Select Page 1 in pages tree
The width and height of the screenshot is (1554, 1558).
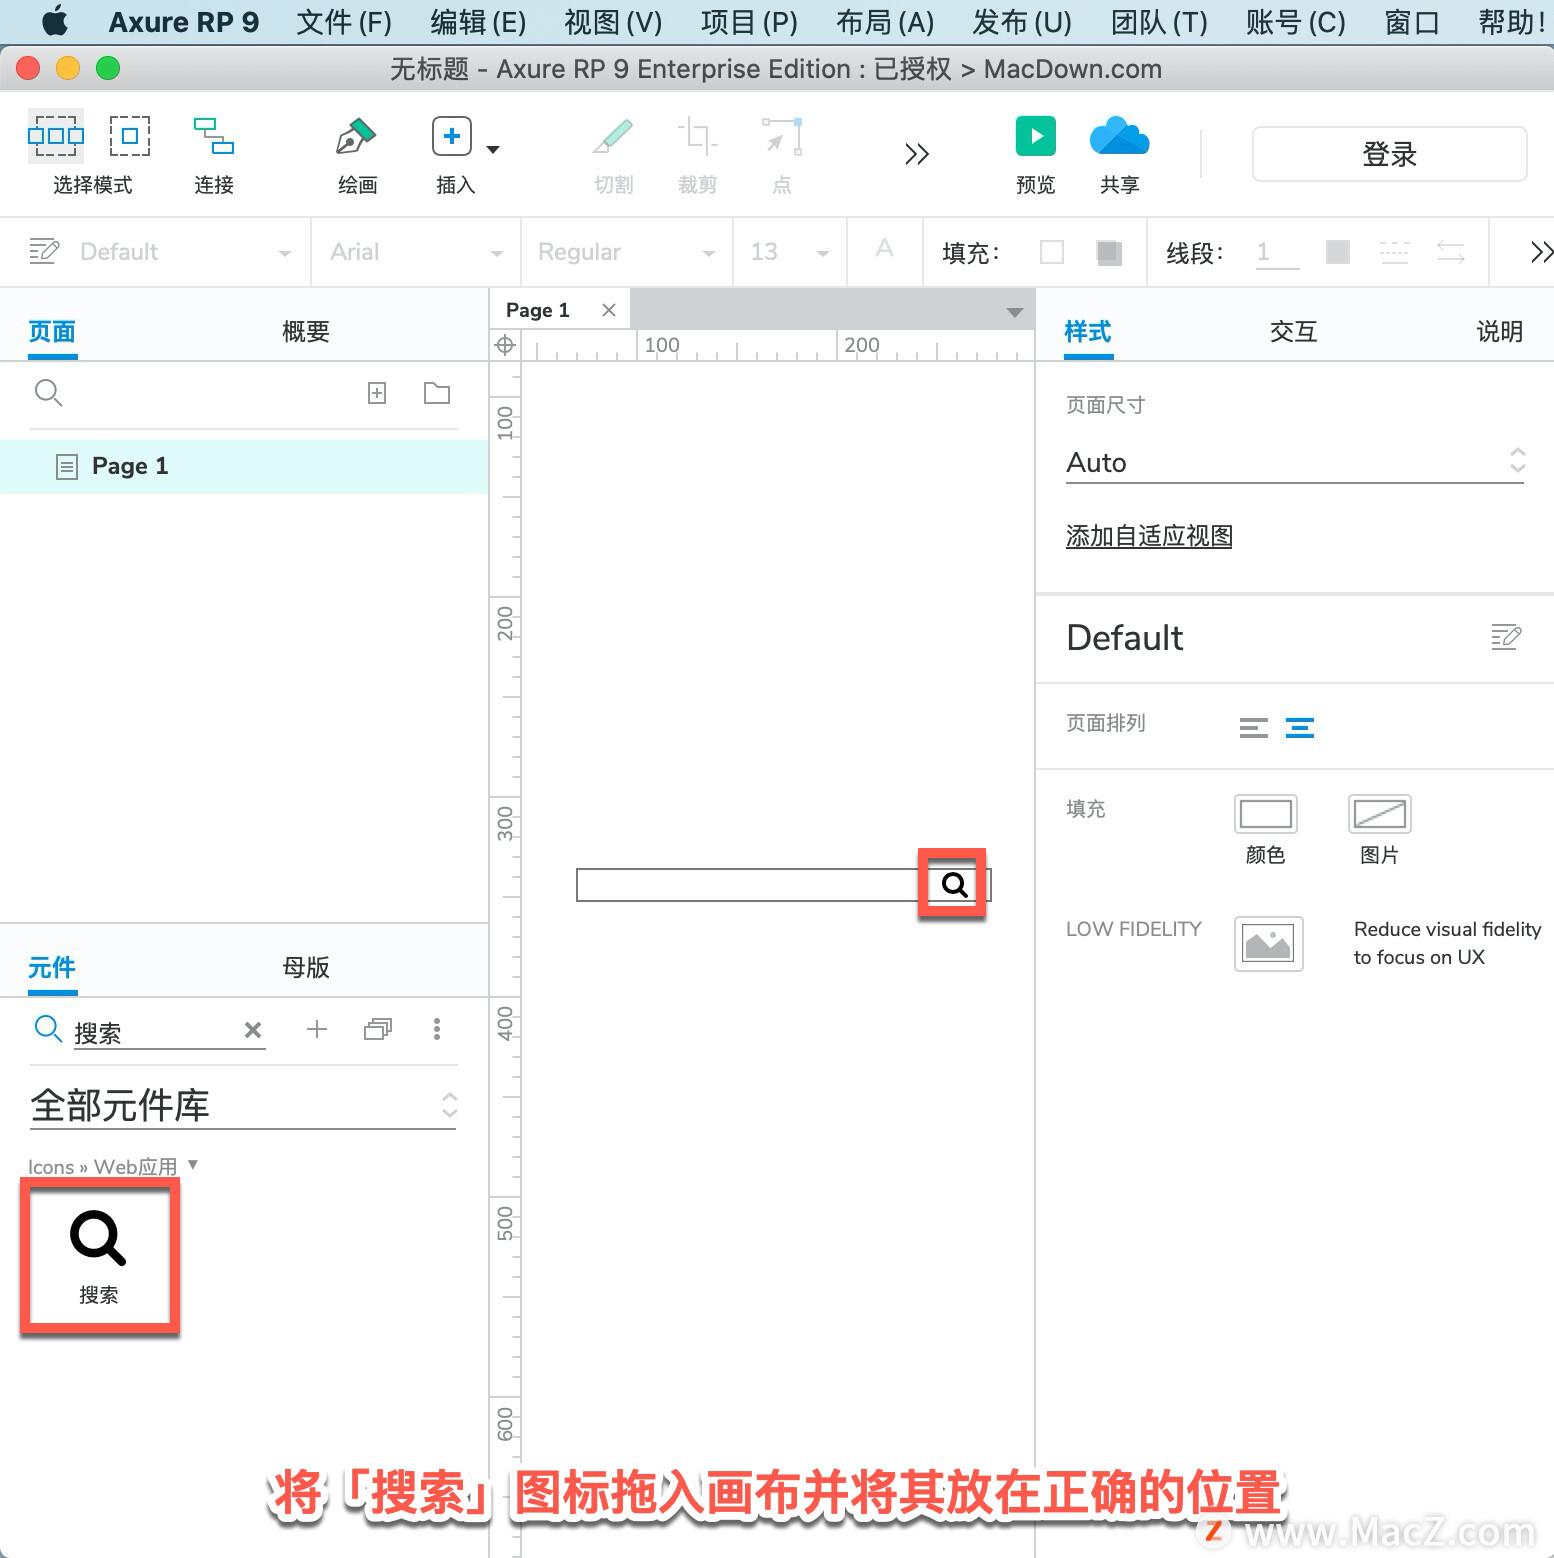coord(244,466)
